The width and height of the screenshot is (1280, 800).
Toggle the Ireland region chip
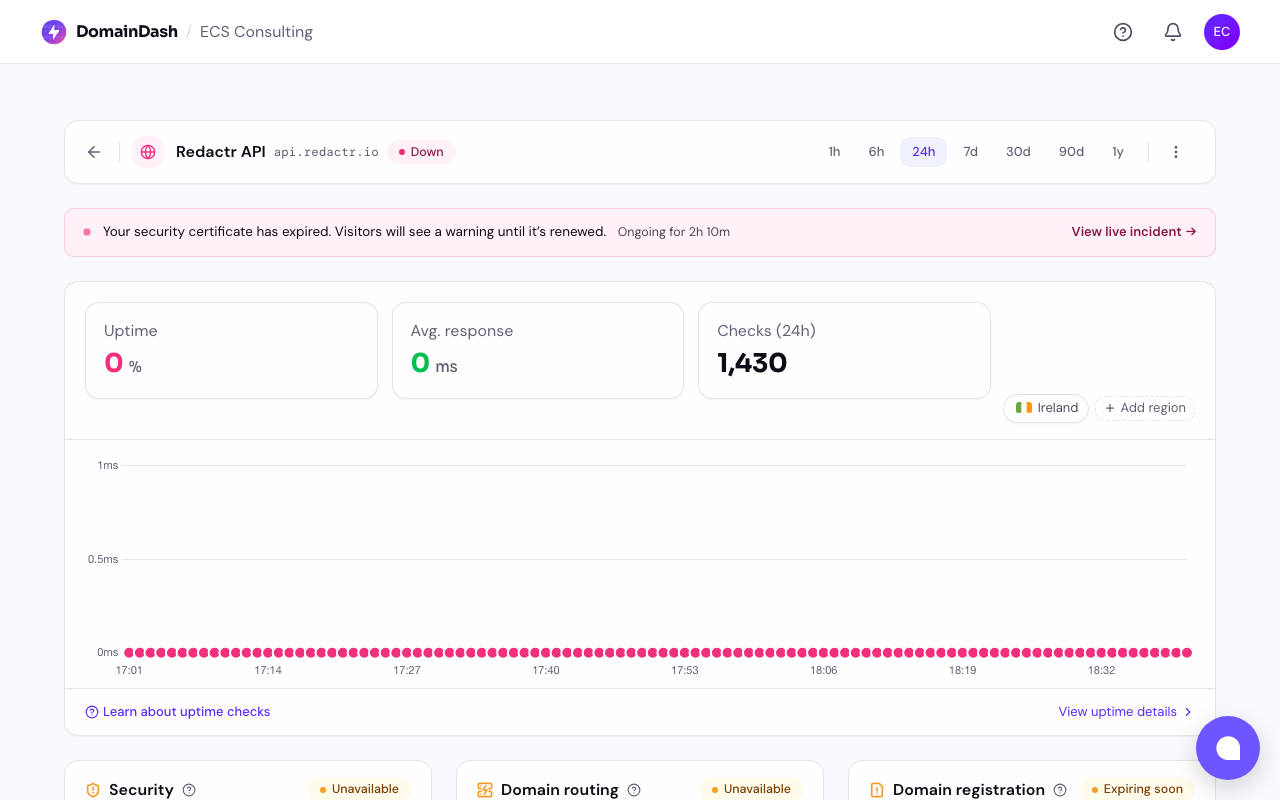click(x=1046, y=408)
